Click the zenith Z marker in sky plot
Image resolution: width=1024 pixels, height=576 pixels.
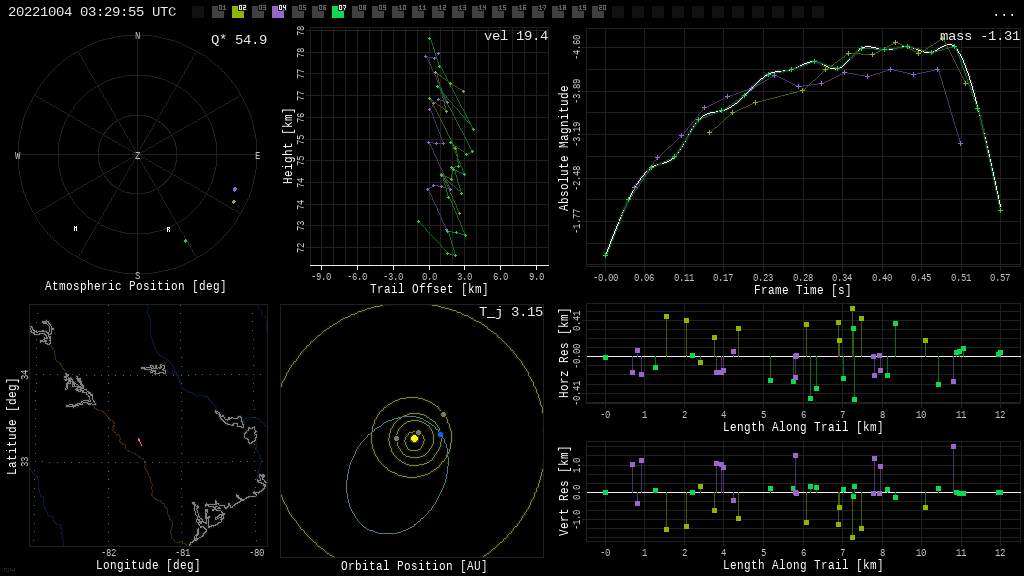[x=138, y=156]
